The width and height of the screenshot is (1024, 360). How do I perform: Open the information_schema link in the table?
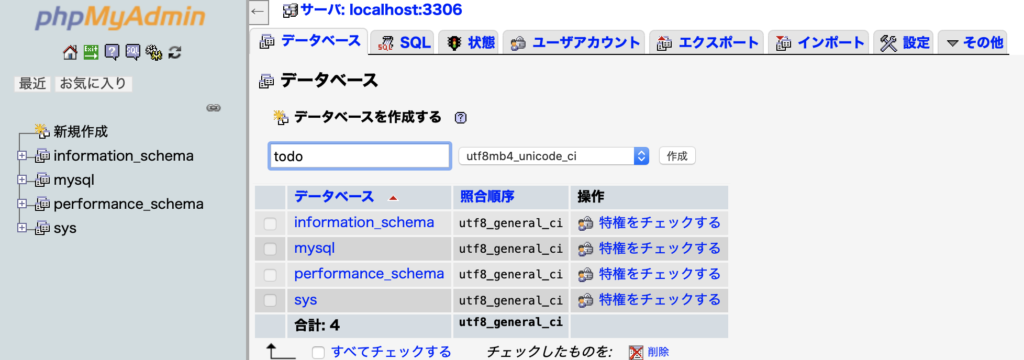coord(364,223)
